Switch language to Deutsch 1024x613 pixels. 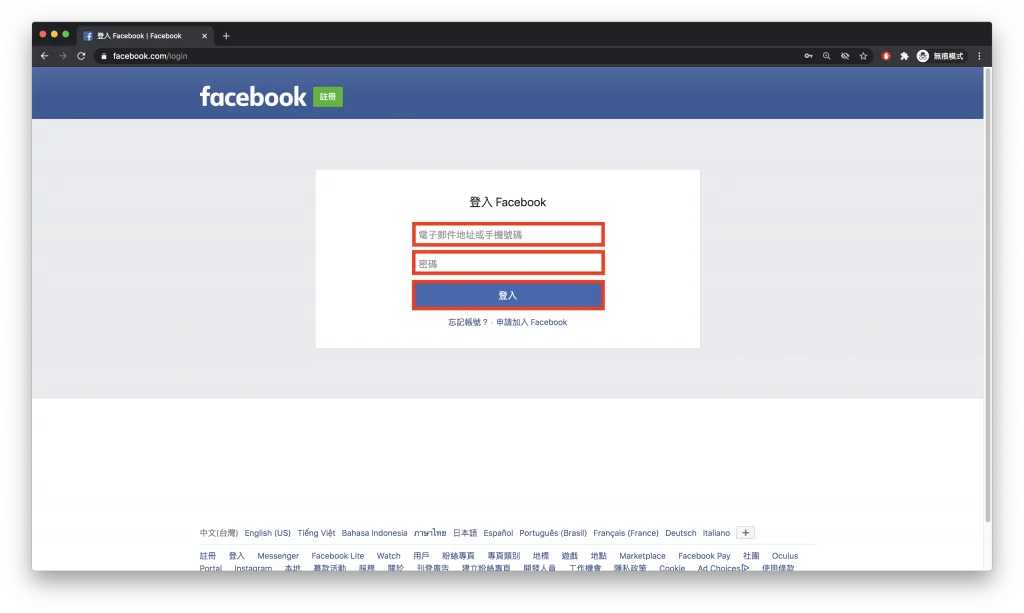pos(680,533)
